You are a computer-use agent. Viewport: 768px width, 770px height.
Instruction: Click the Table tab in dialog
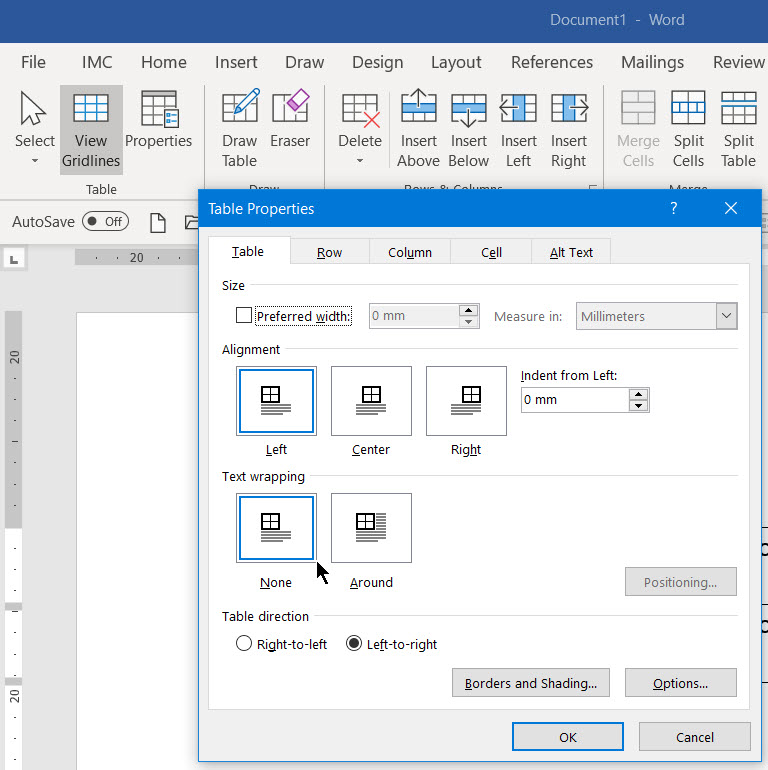click(x=248, y=251)
